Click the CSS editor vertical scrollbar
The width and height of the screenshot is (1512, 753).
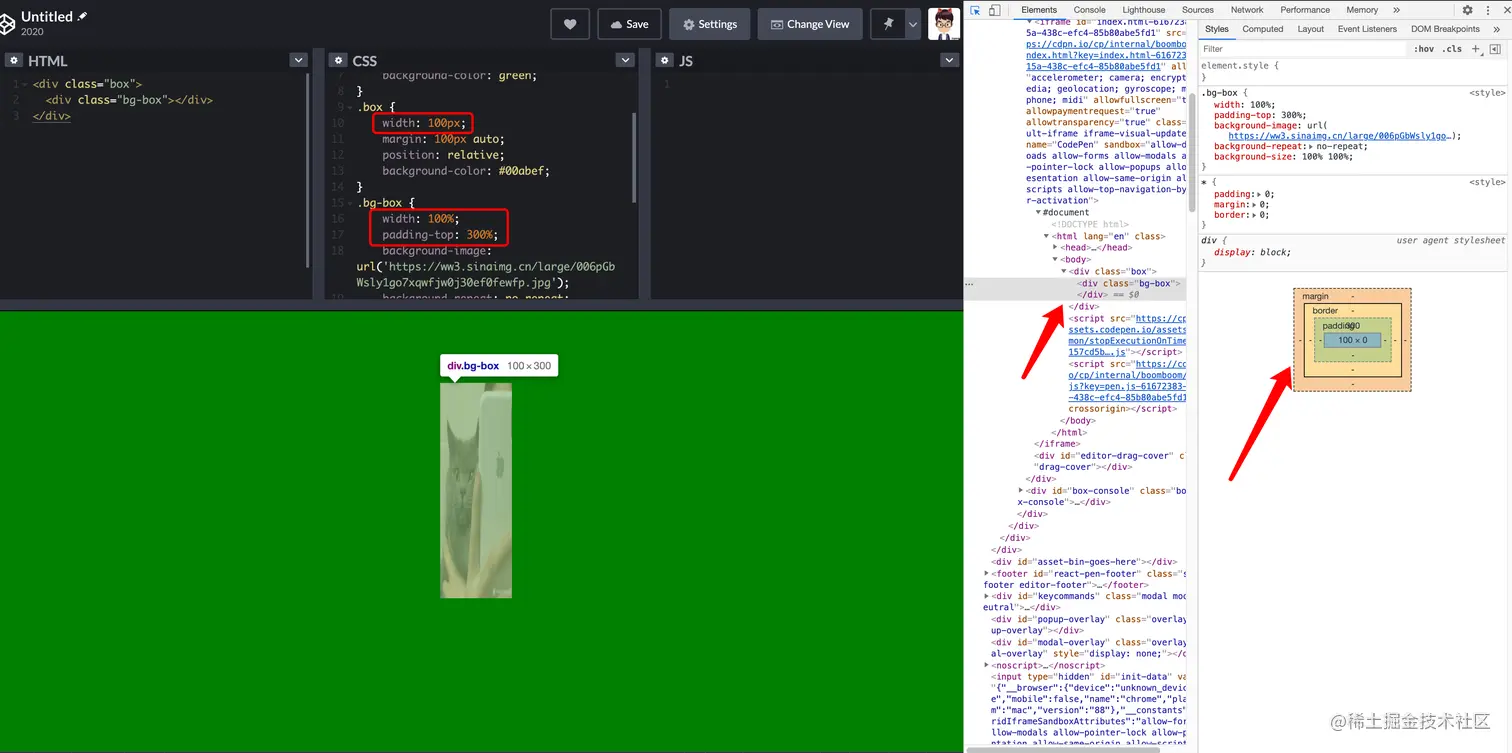[634, 156]
